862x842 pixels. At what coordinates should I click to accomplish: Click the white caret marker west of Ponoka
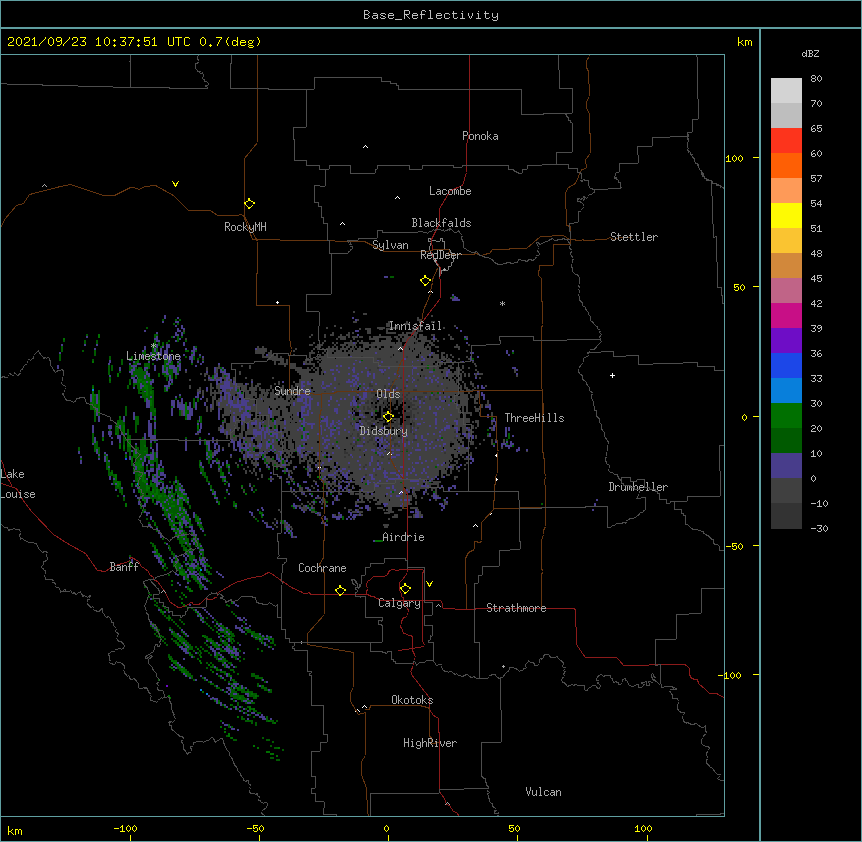[366, 147]
